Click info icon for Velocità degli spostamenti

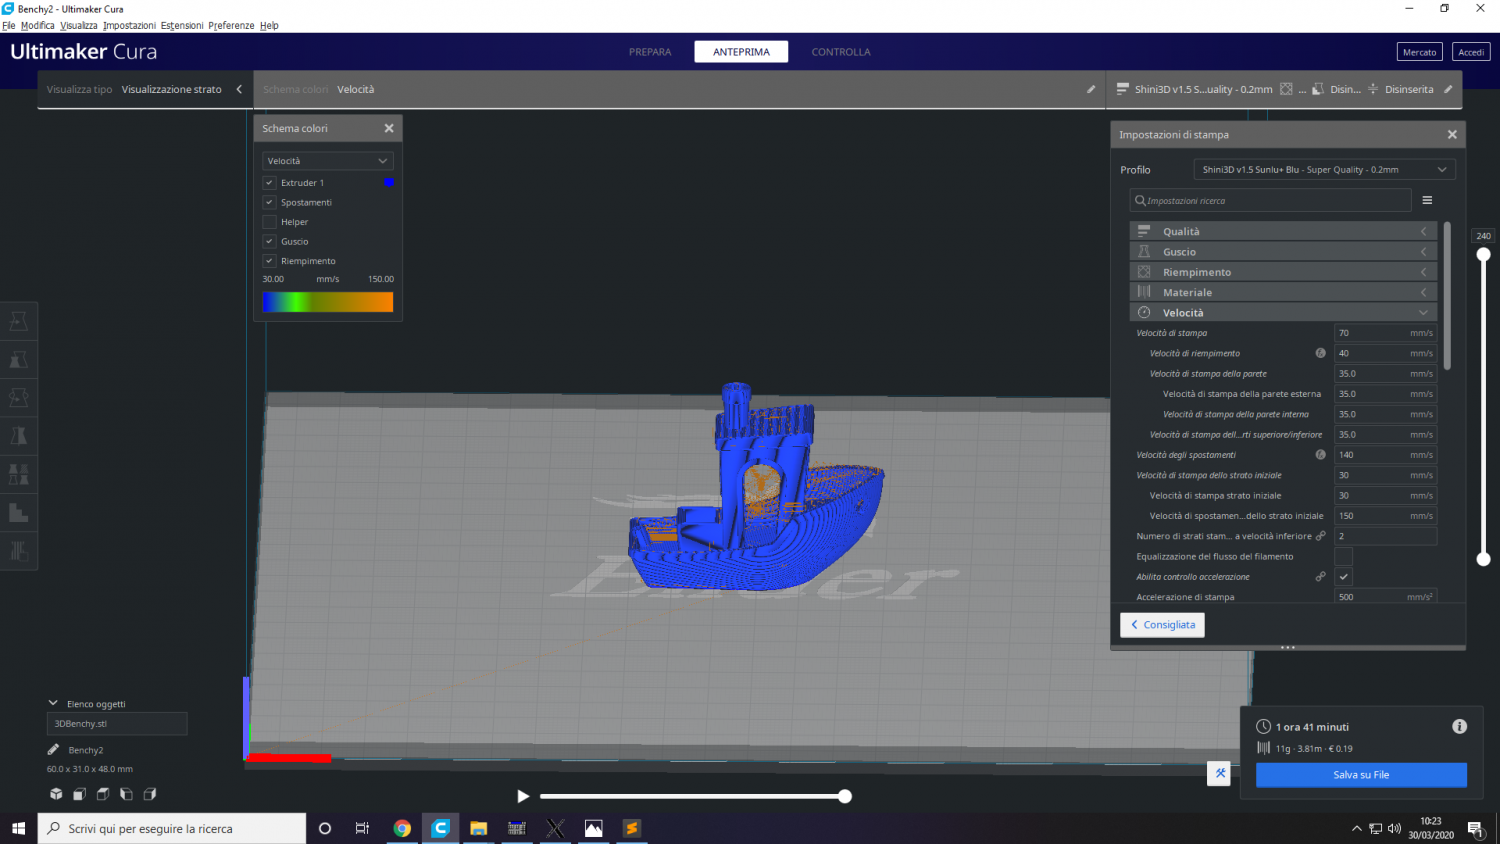(x=1320, y=455)
